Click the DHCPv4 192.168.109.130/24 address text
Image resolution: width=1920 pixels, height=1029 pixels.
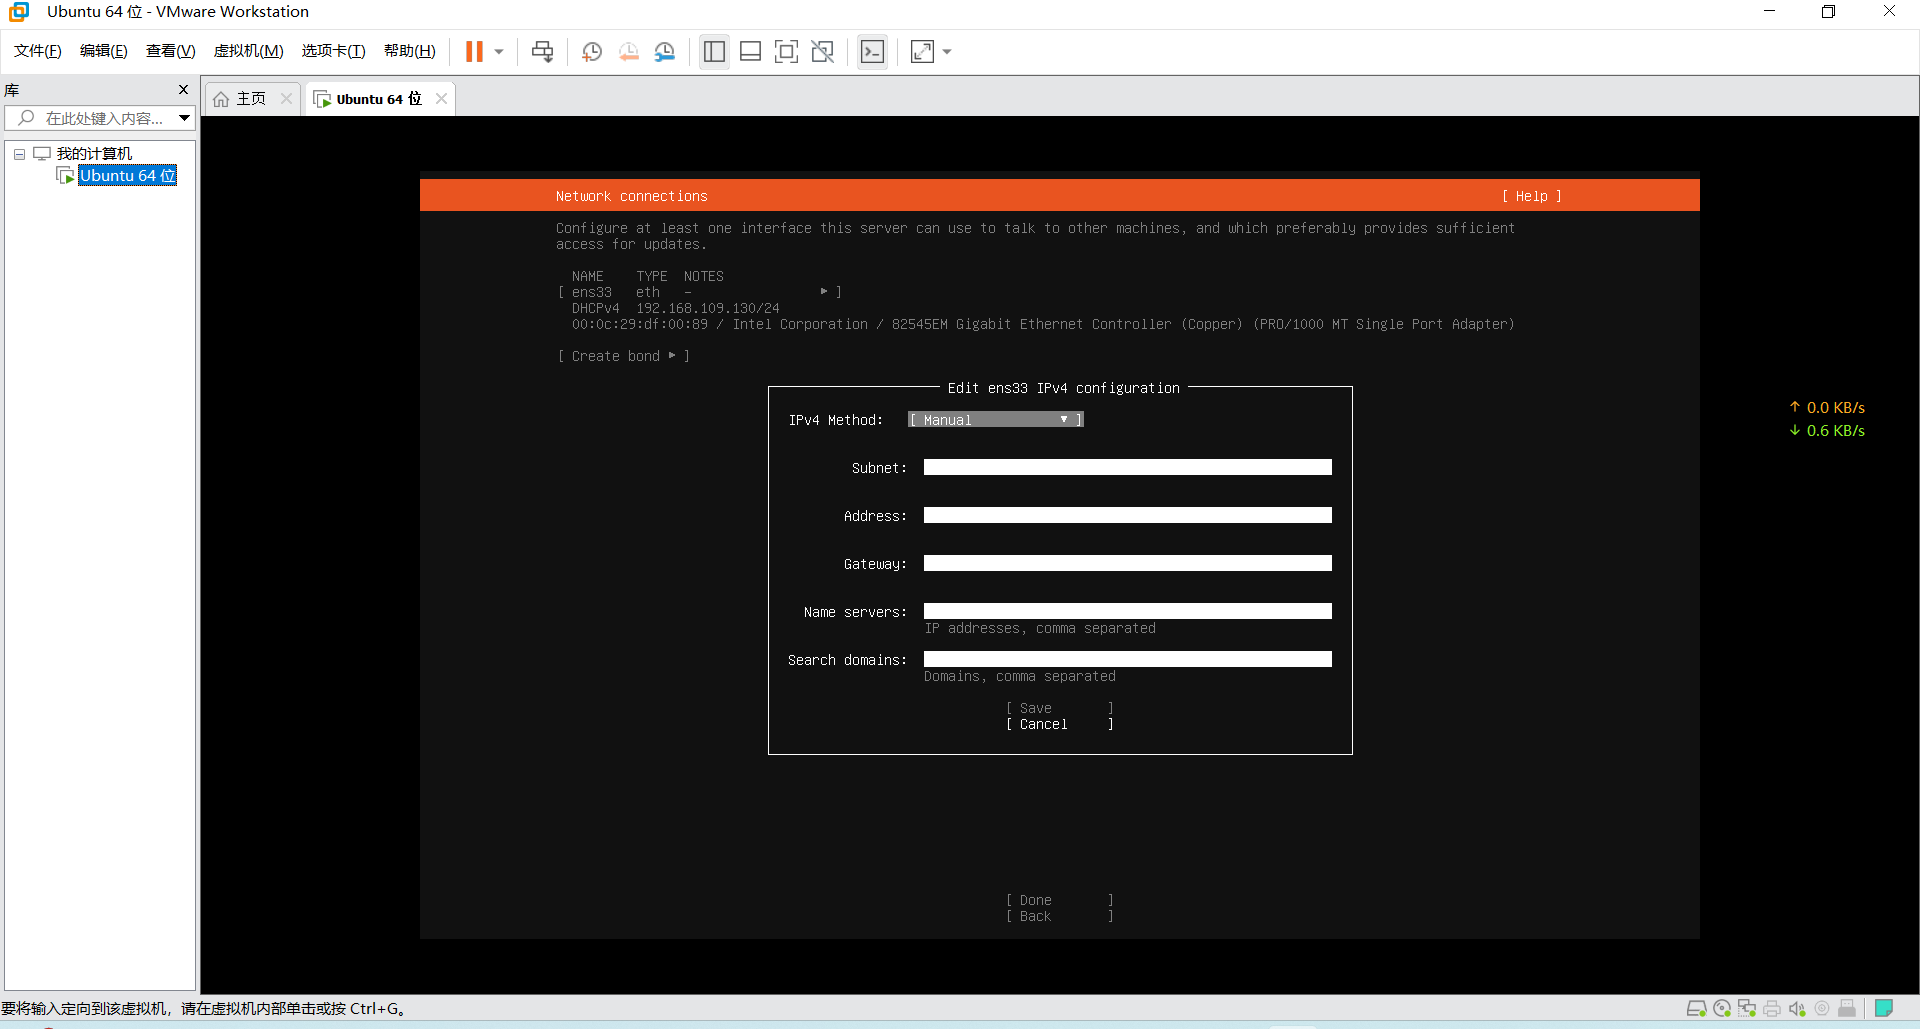[x=676, y=308]
